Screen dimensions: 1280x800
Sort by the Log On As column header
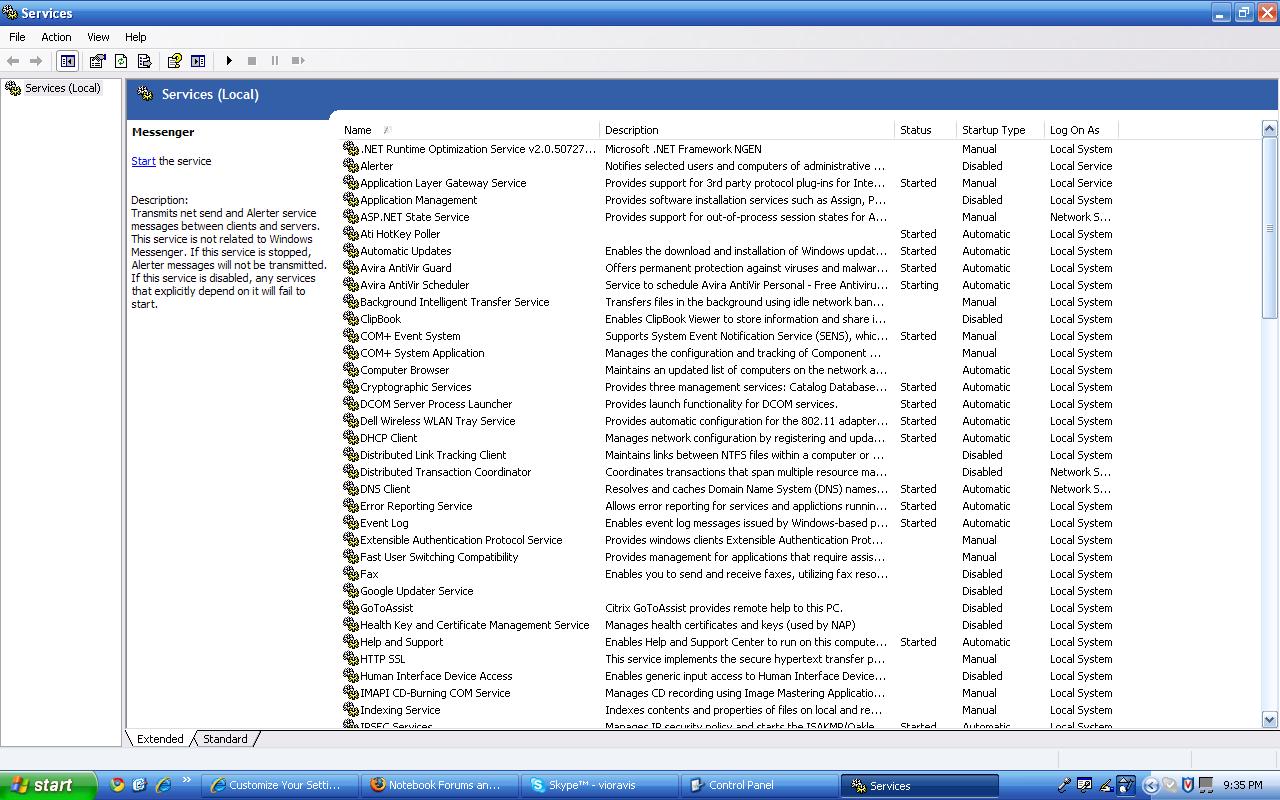[1081, 130]
